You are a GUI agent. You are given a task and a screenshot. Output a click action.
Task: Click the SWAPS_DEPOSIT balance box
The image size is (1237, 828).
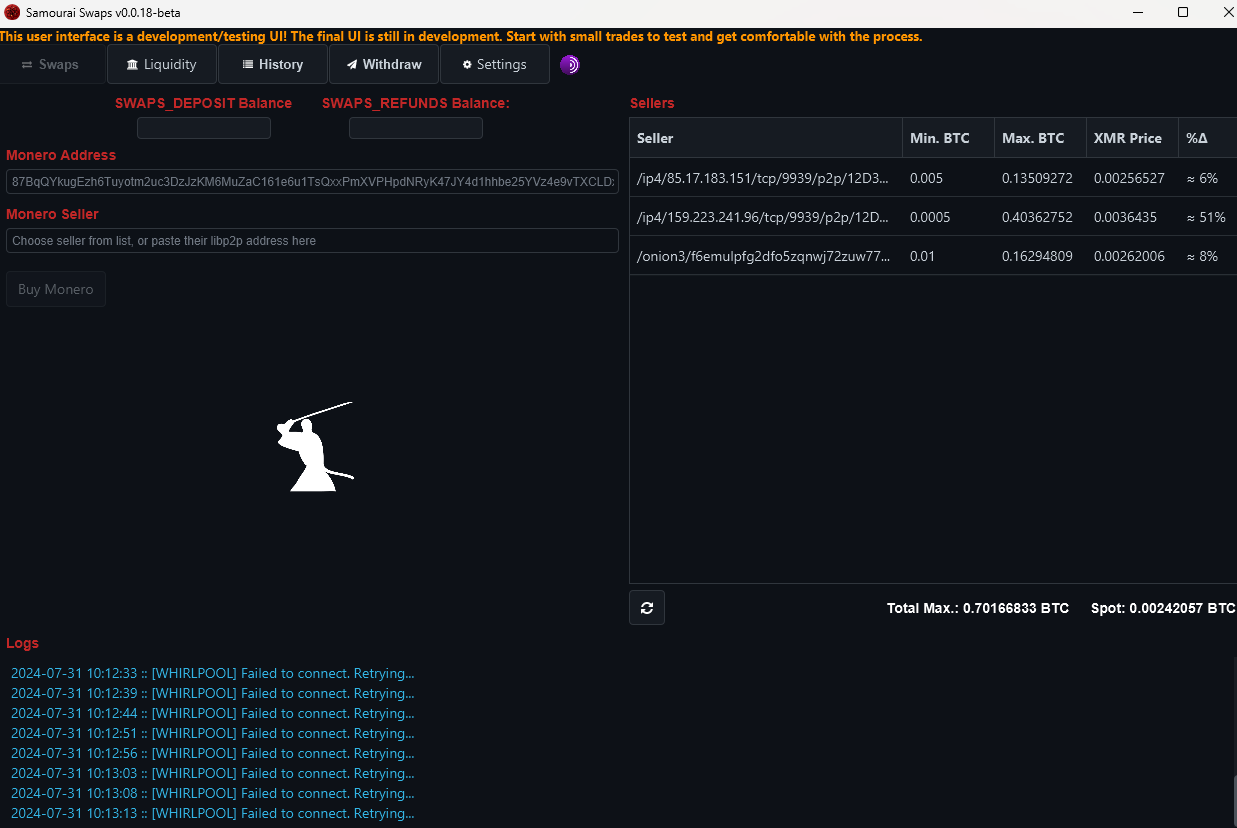point(204,128)
